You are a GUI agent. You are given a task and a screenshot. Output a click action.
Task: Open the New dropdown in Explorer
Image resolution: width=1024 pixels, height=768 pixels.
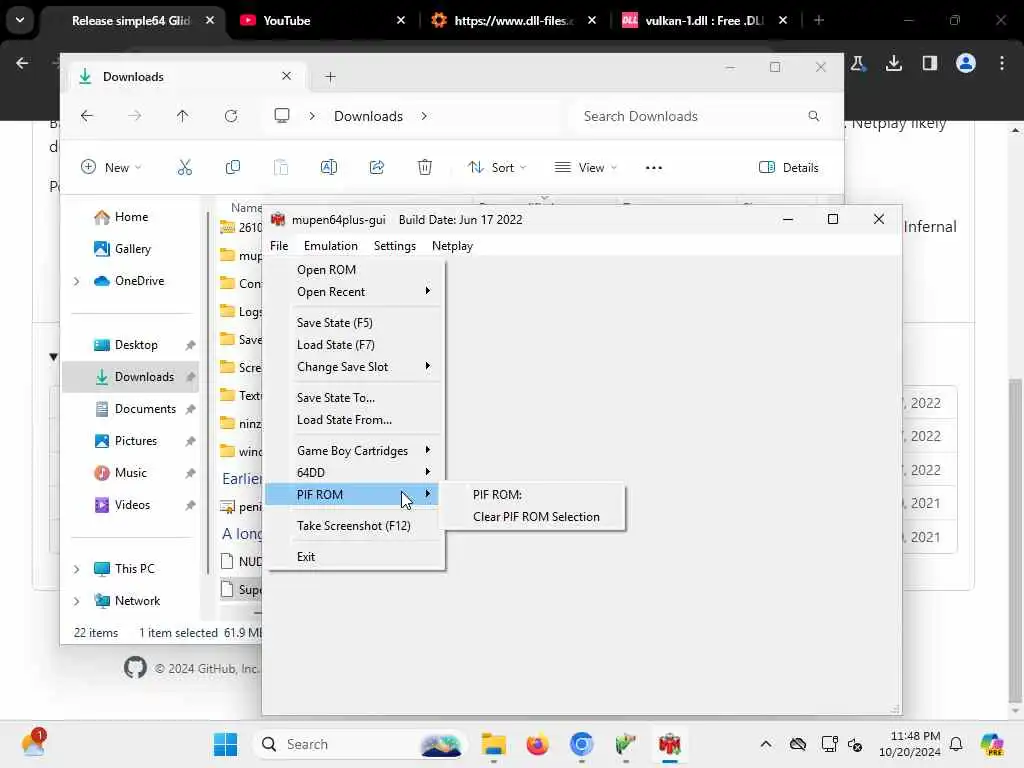111,167
